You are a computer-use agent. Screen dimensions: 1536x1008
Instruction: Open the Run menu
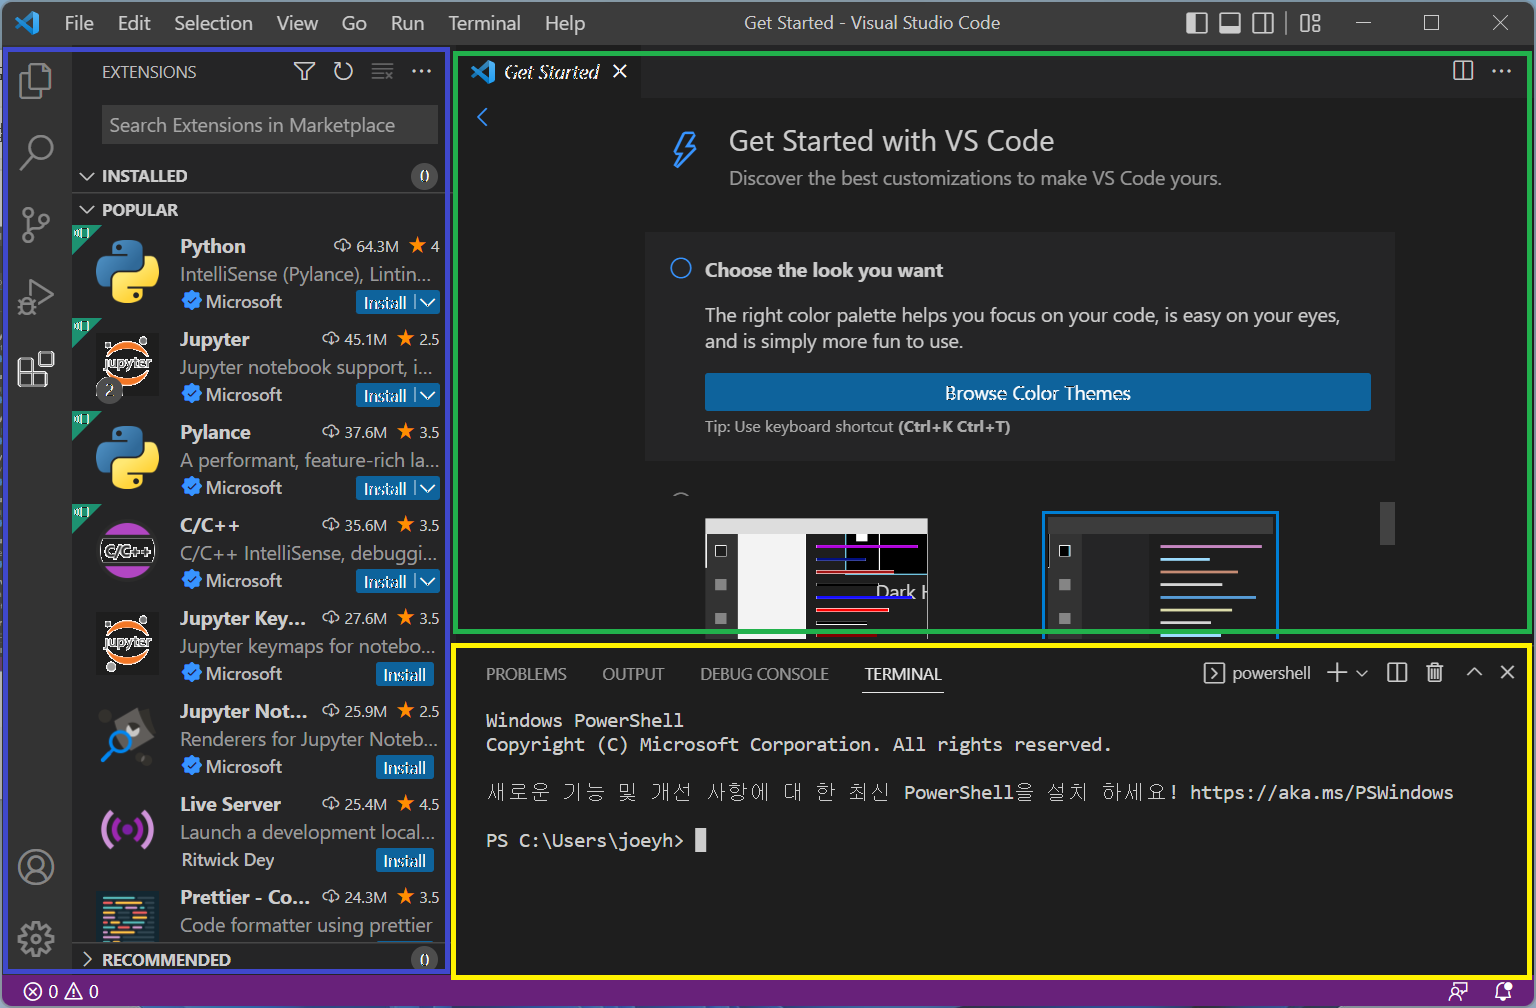407,23
